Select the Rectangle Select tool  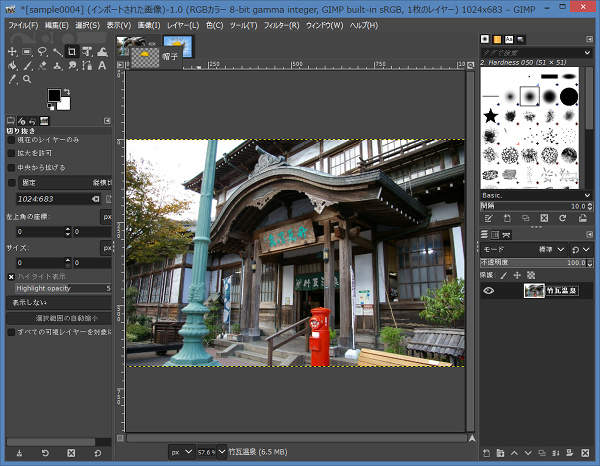point(27,51)
